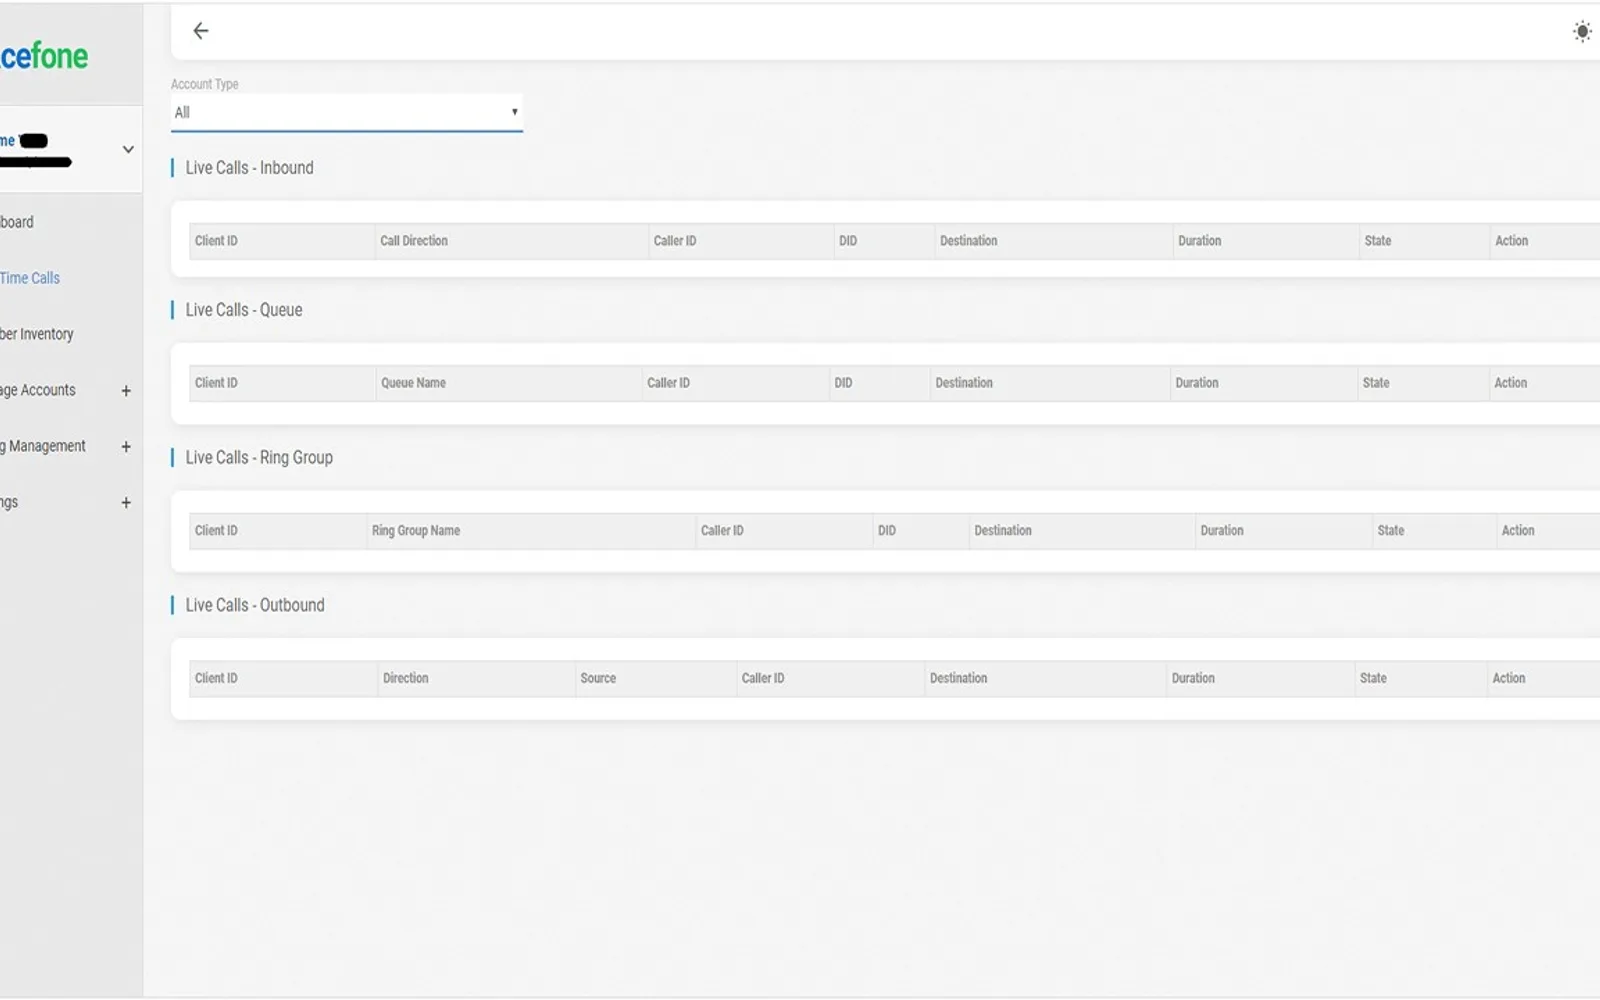Click the Acefone logo

coord(44,56)
